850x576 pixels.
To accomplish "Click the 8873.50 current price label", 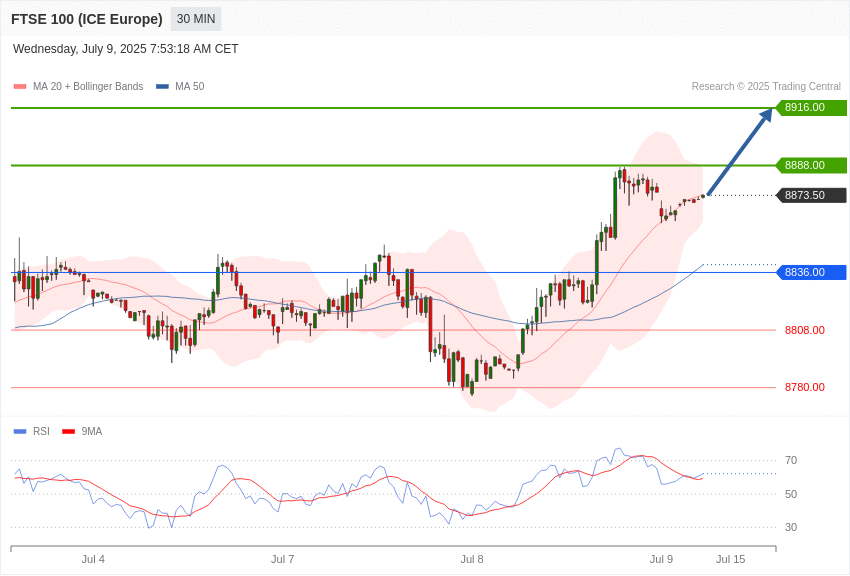I will coord(812,195).
